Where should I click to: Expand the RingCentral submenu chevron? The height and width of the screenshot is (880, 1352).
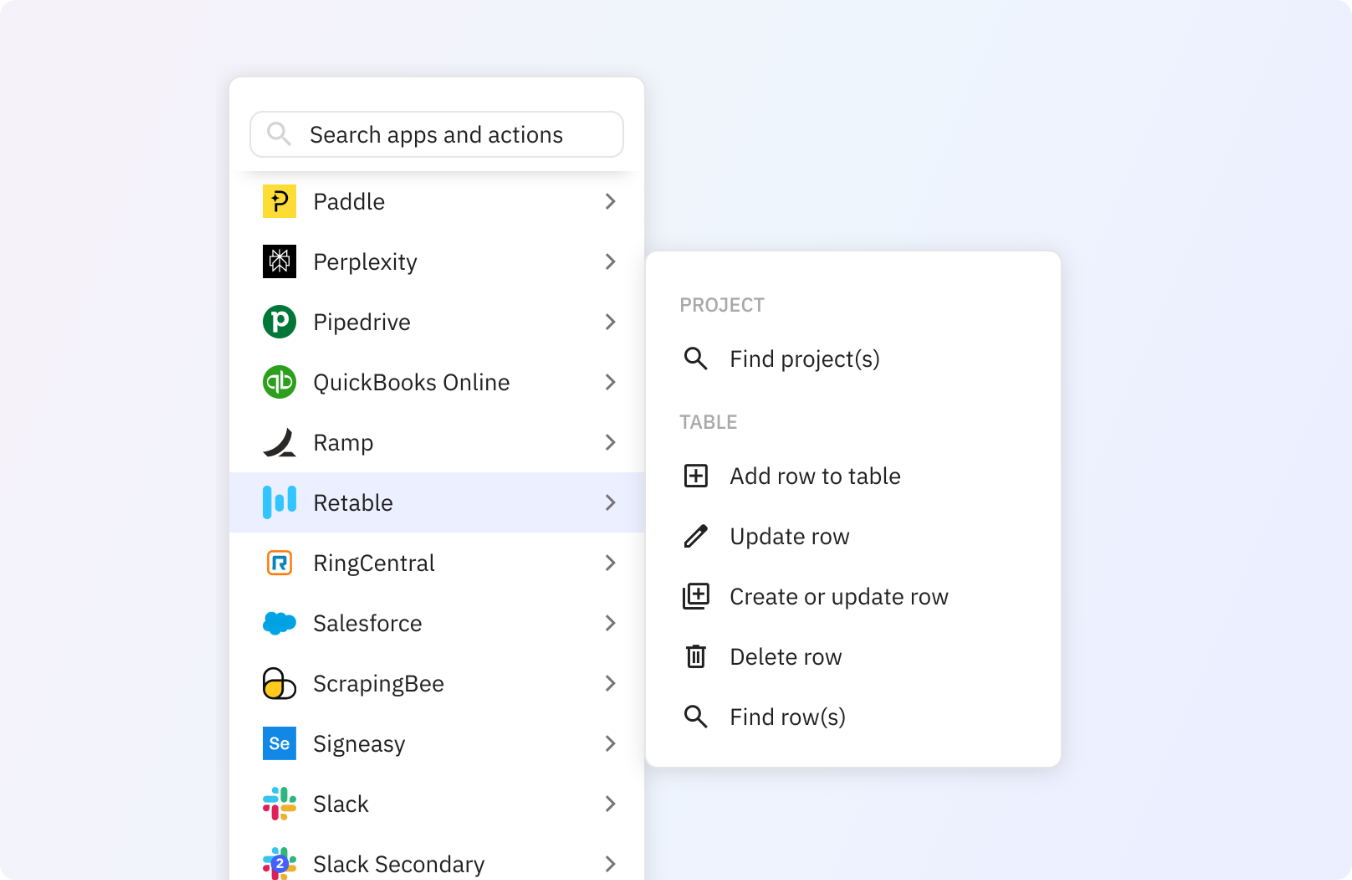[610, 563]
